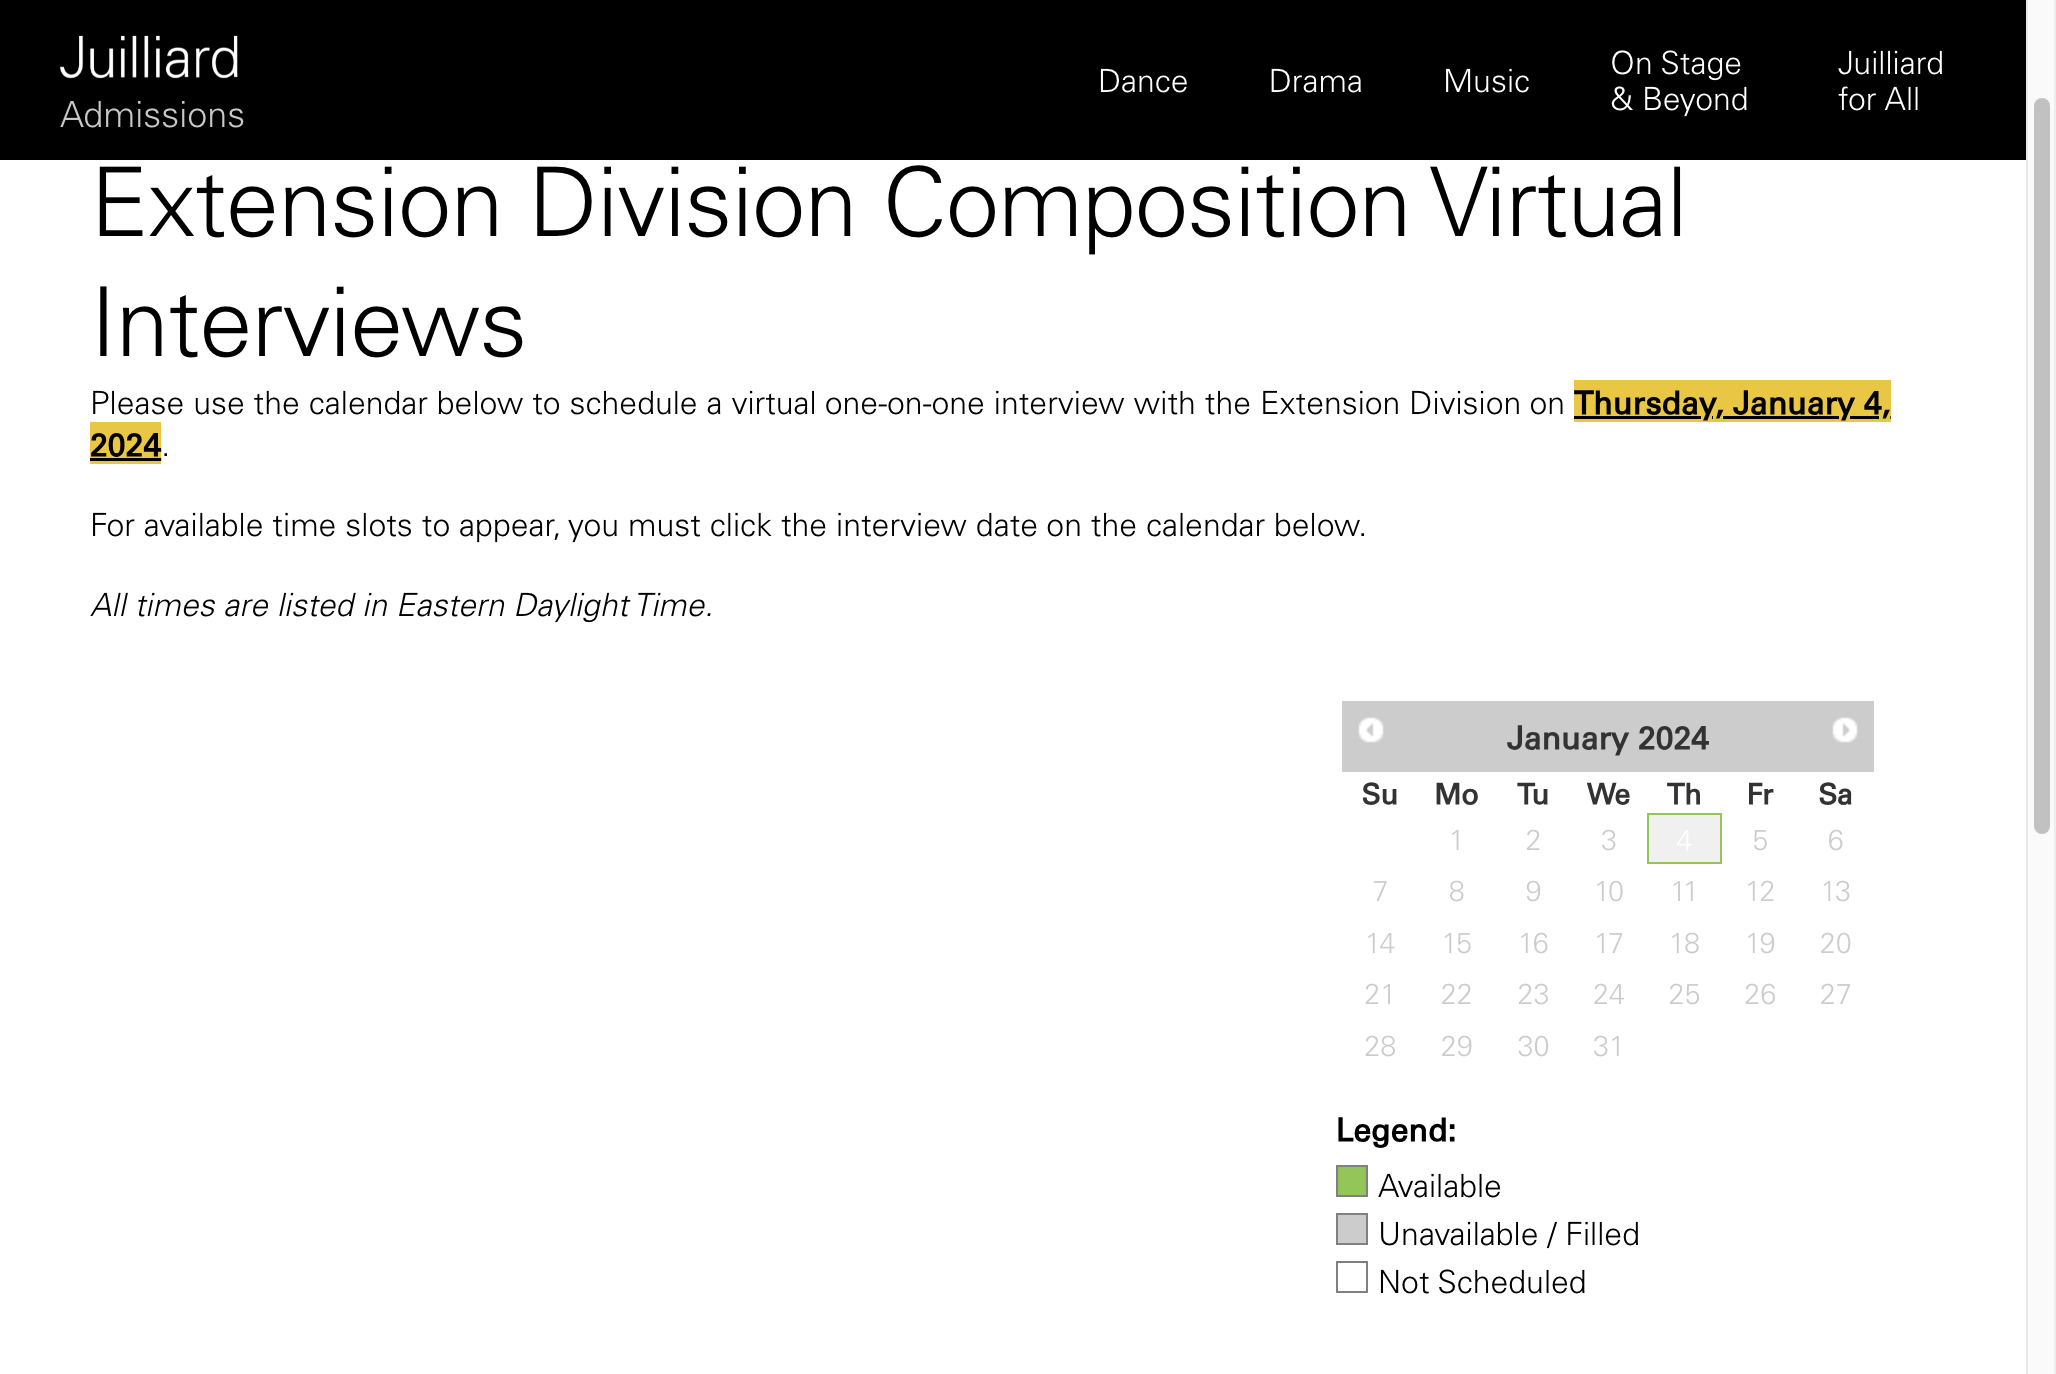Click the January 2024 calendar title
This screenshot has width=2056, height=1374.
tap(1608, 738)
